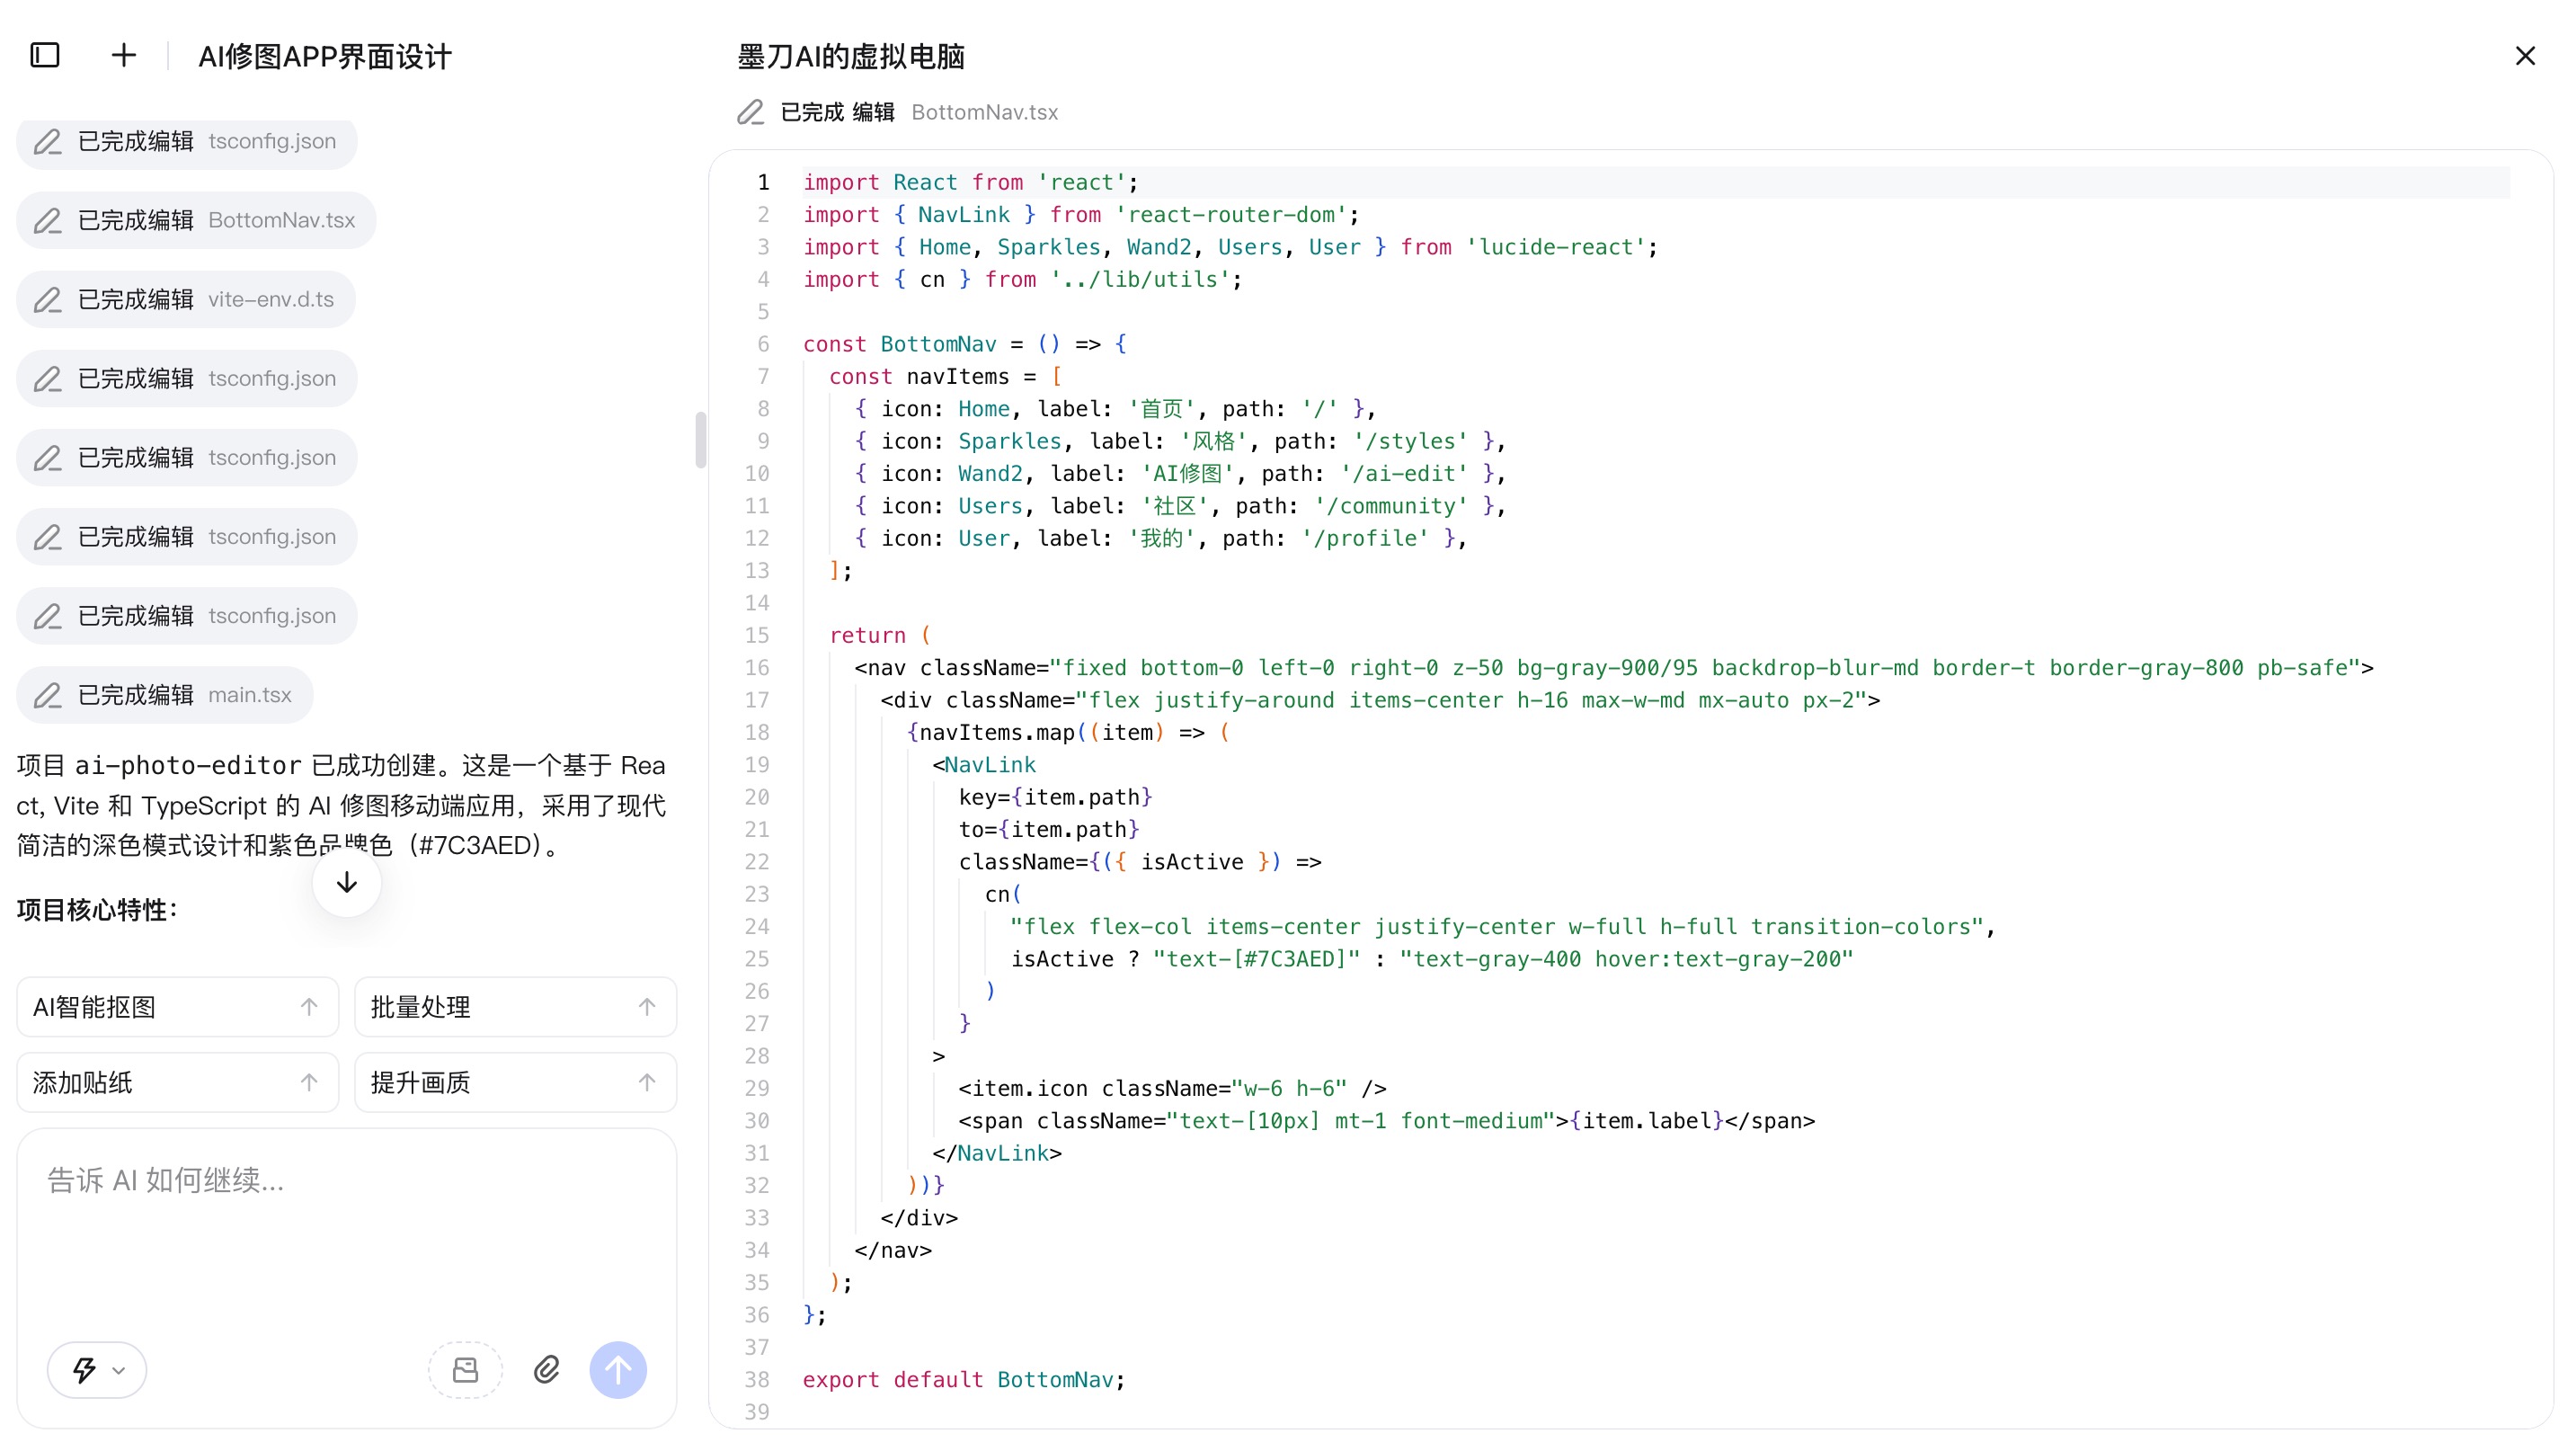The width and height of the screenshot is (2576, 1451).
Task: Click pencil icon in BottomNav.tsx chat entry
Action: tap(47, 220)
